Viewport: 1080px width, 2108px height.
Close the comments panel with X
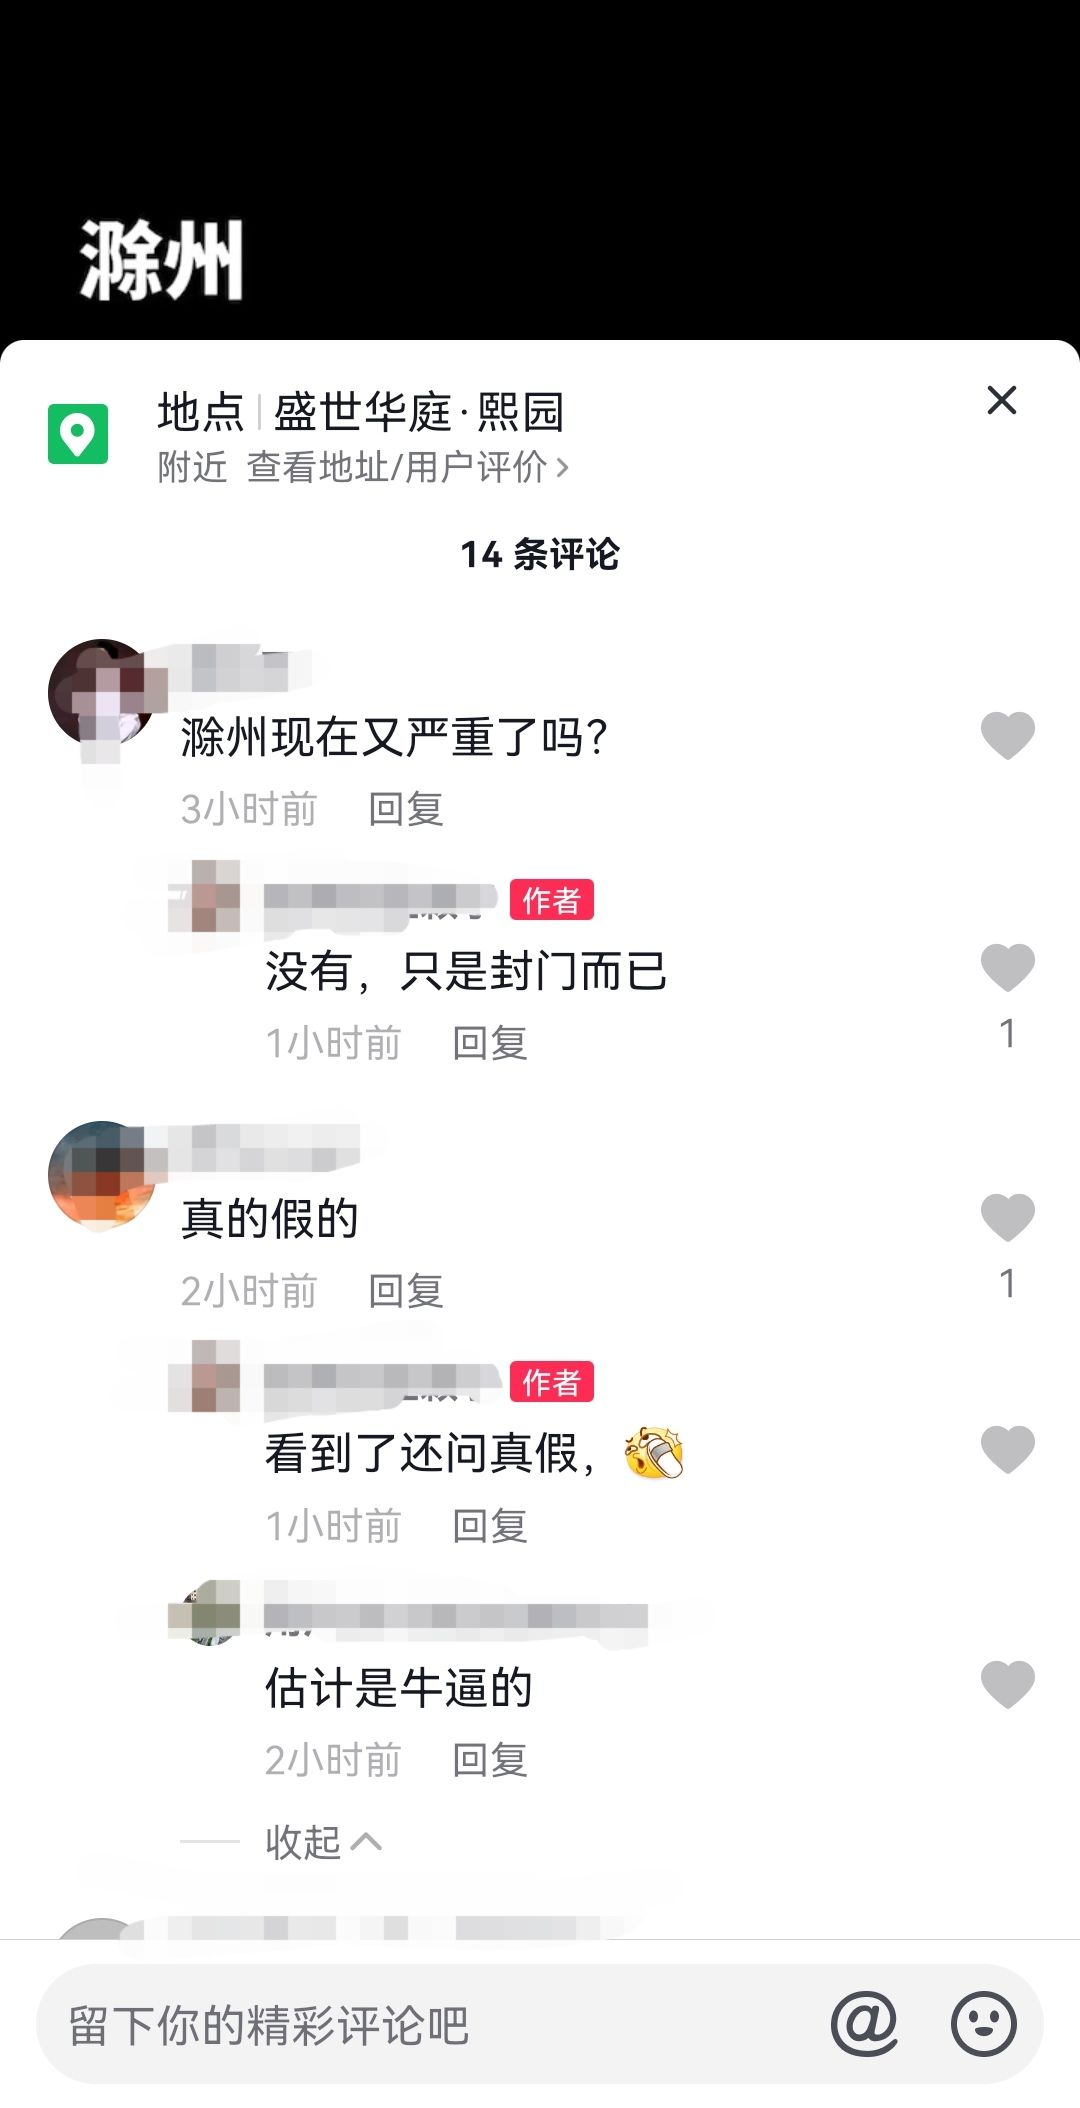[x=1002, y=400]
